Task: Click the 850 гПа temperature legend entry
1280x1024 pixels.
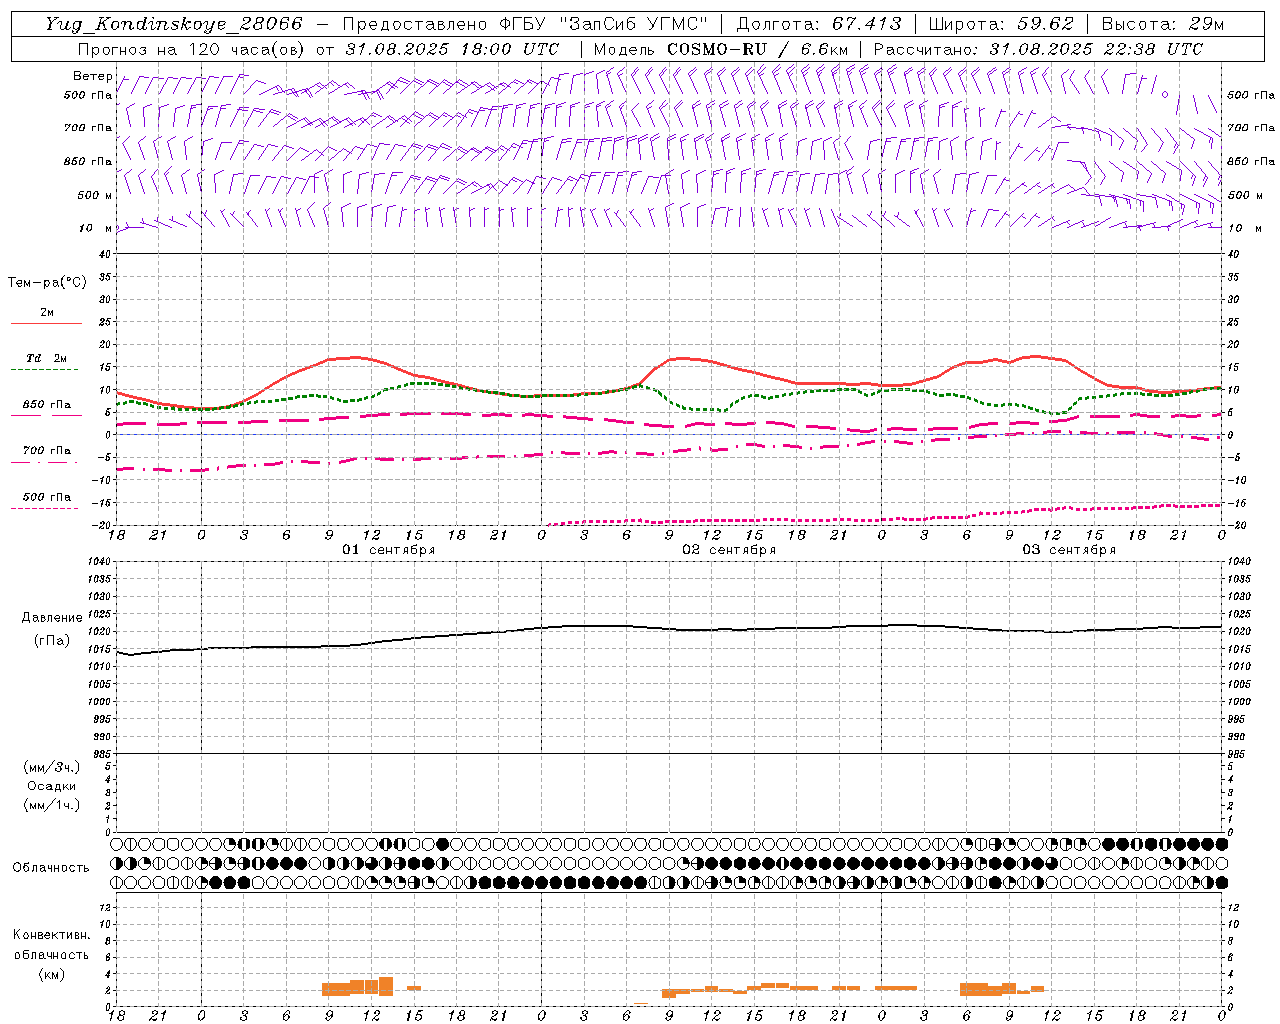Action: pos(47,405)
